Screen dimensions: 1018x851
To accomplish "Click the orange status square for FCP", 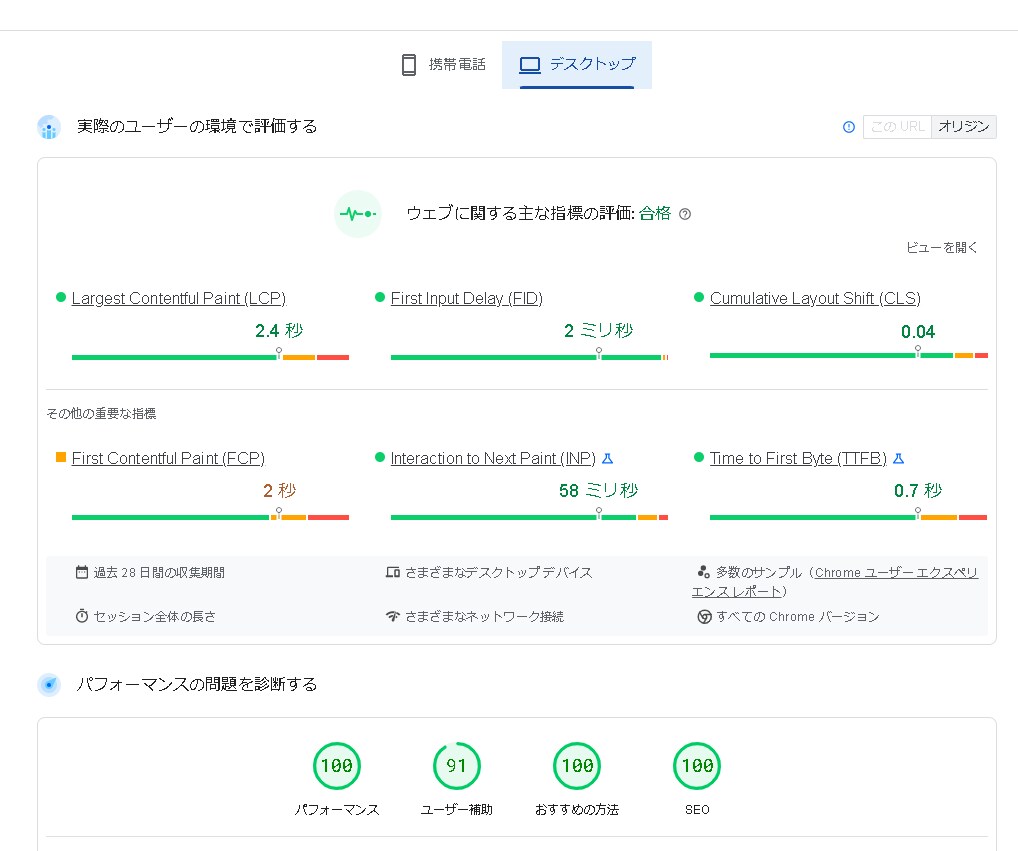I will tap(61, 457).
